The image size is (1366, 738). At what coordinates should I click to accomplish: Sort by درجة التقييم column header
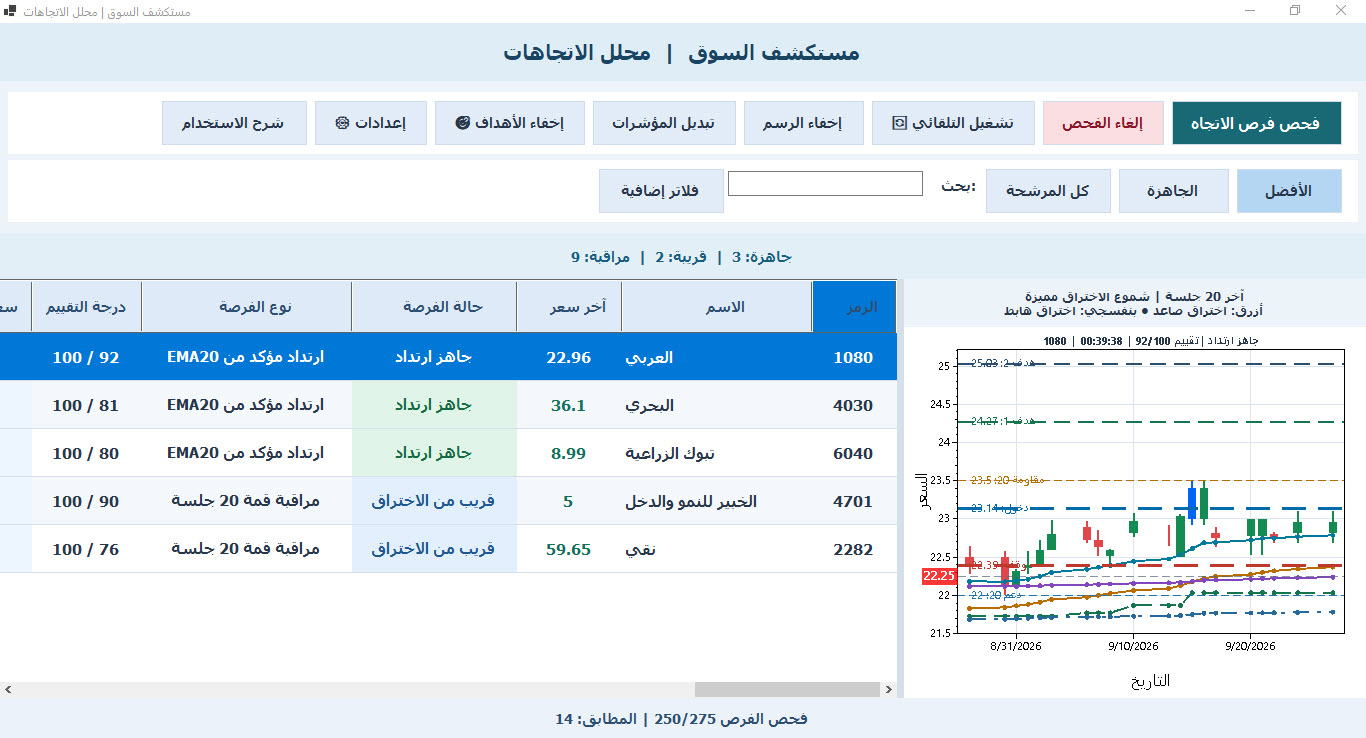(86, 306)
